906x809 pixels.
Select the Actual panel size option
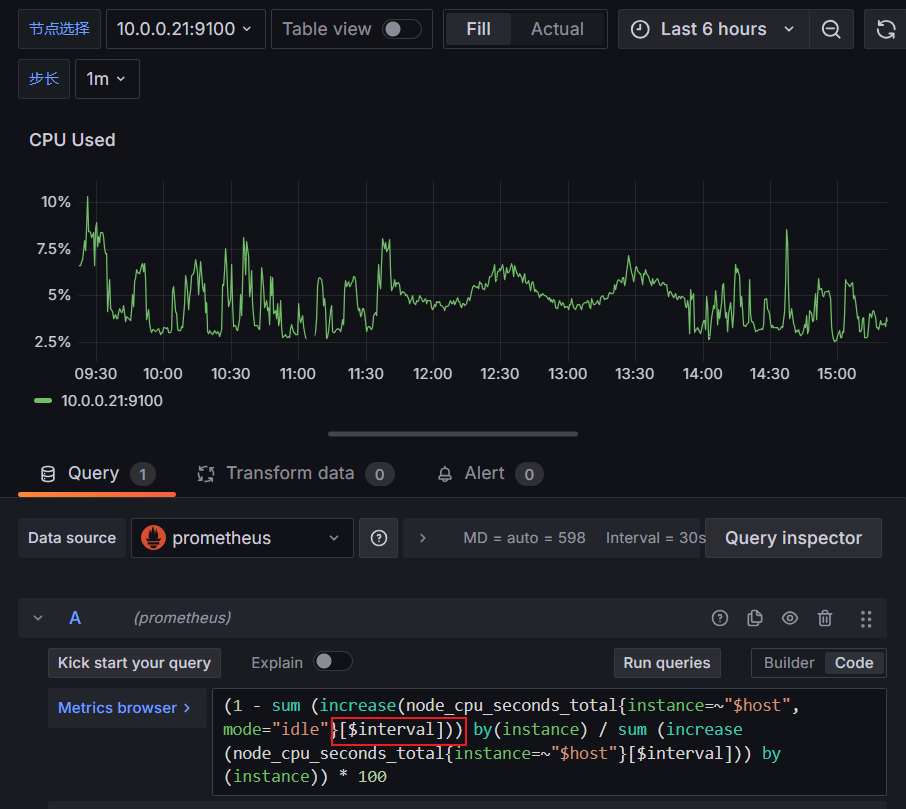557,29
